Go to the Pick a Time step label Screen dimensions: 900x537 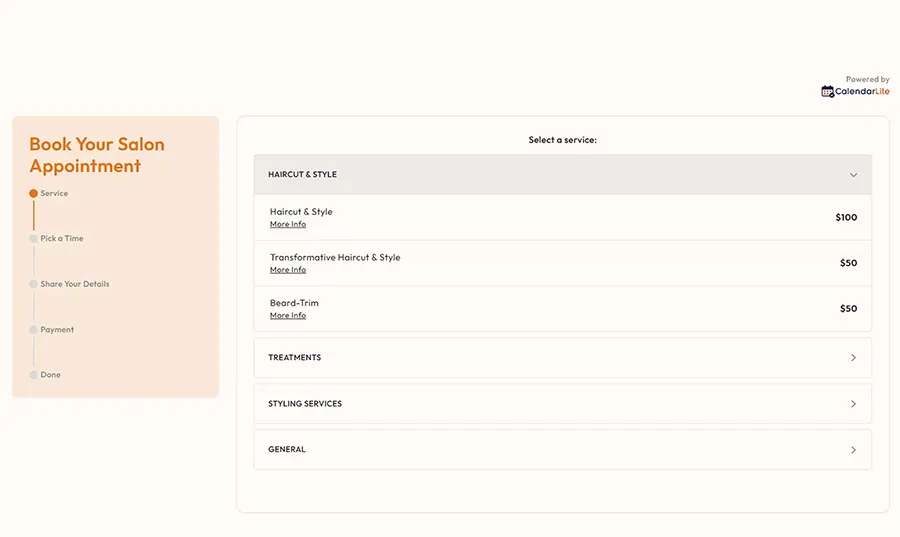coord(61,239)
